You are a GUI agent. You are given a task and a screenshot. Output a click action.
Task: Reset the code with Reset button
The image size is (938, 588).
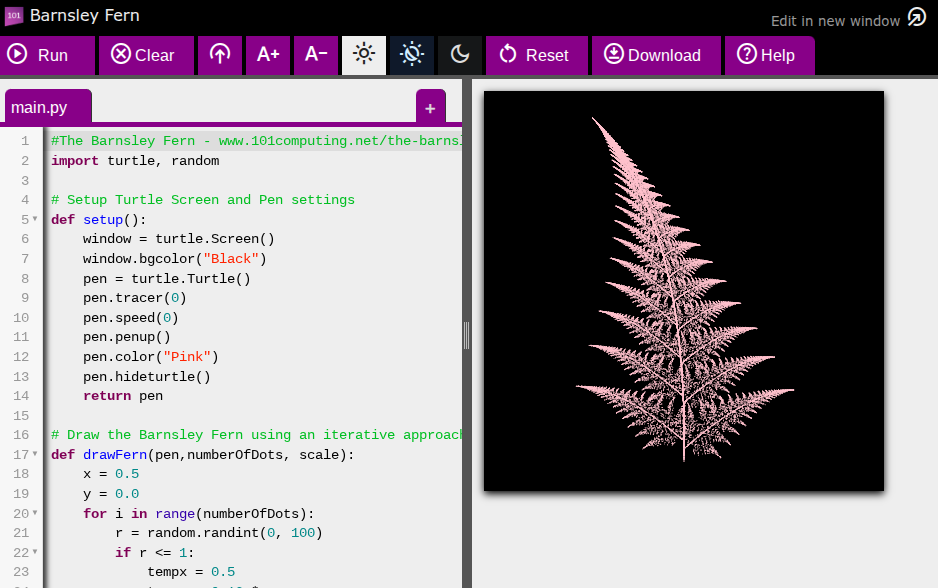[x=534, y=55]
